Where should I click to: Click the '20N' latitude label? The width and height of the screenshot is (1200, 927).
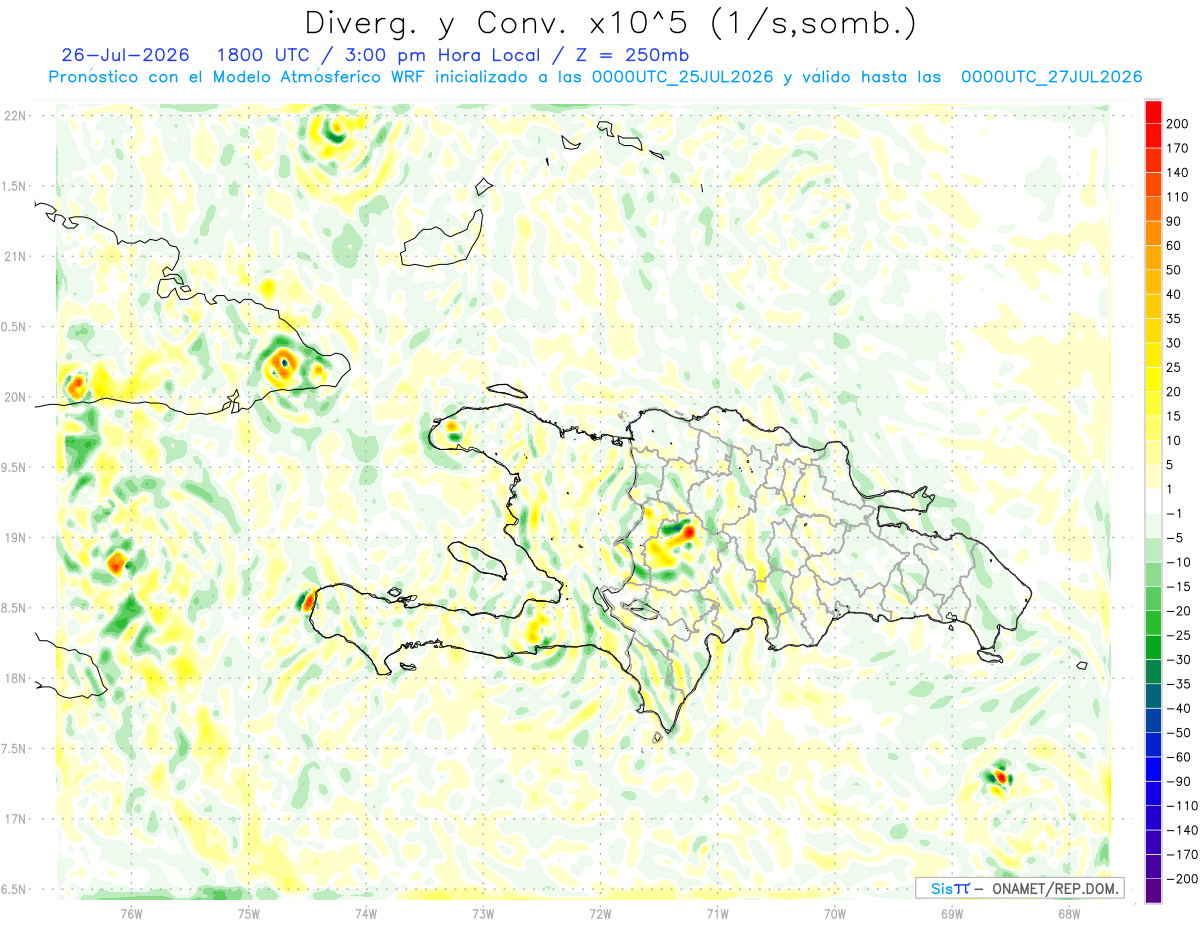click(x=16, y=397)
